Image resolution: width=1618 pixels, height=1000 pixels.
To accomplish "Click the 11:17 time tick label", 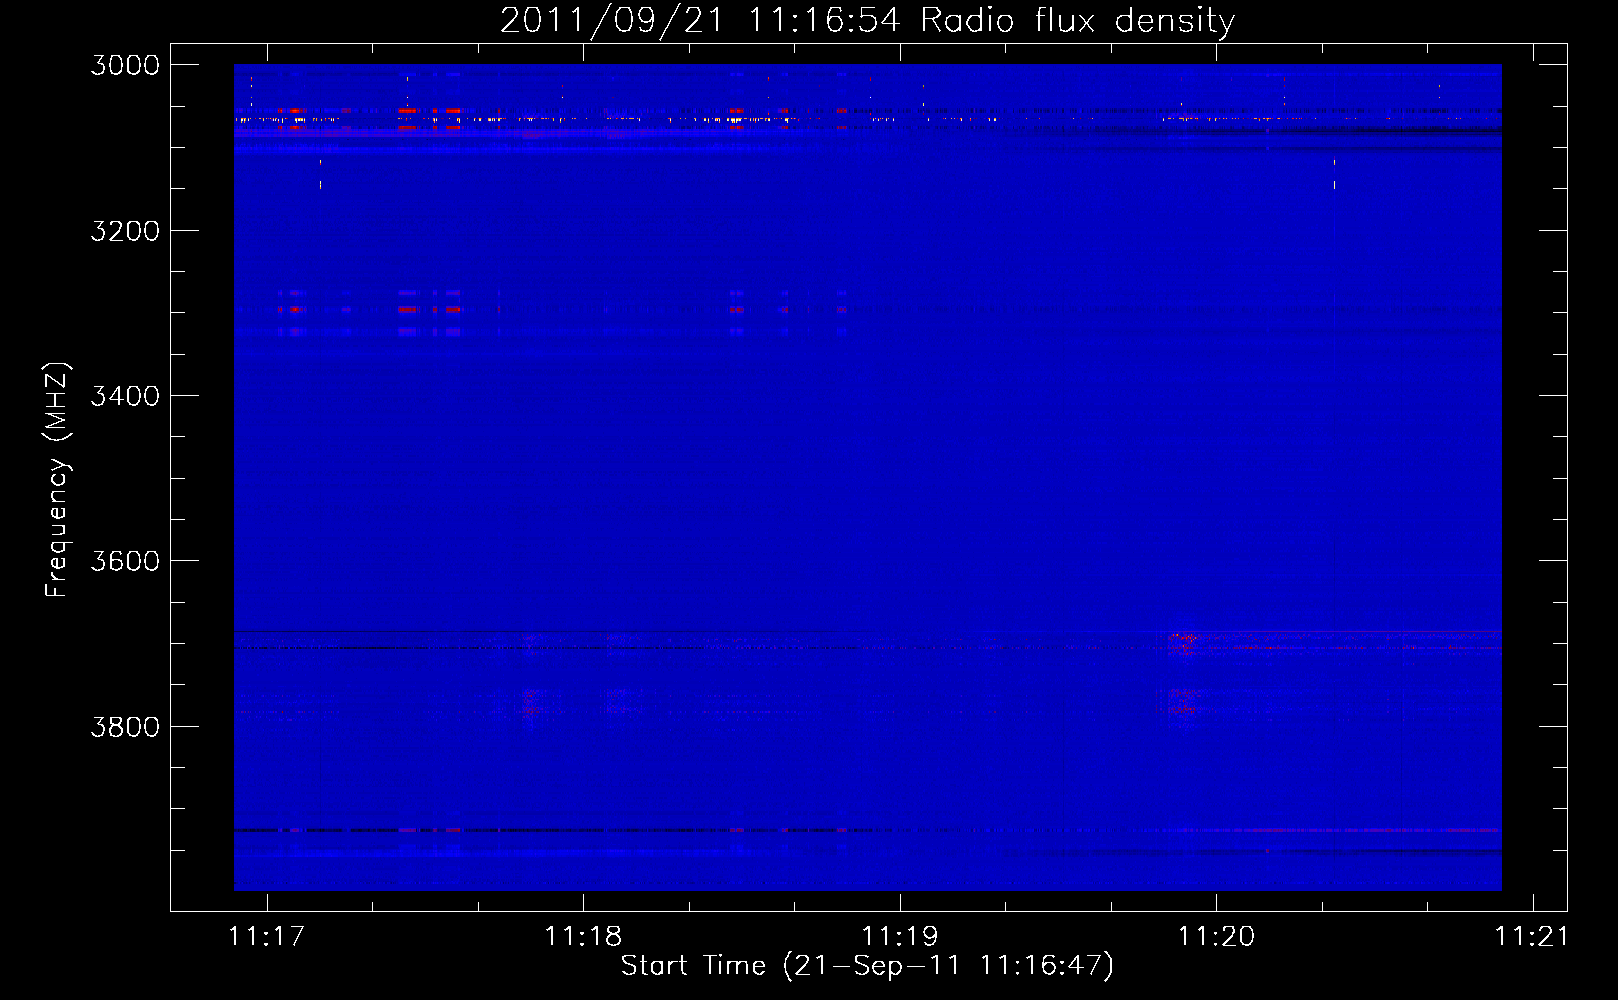I will coord(266,936).
